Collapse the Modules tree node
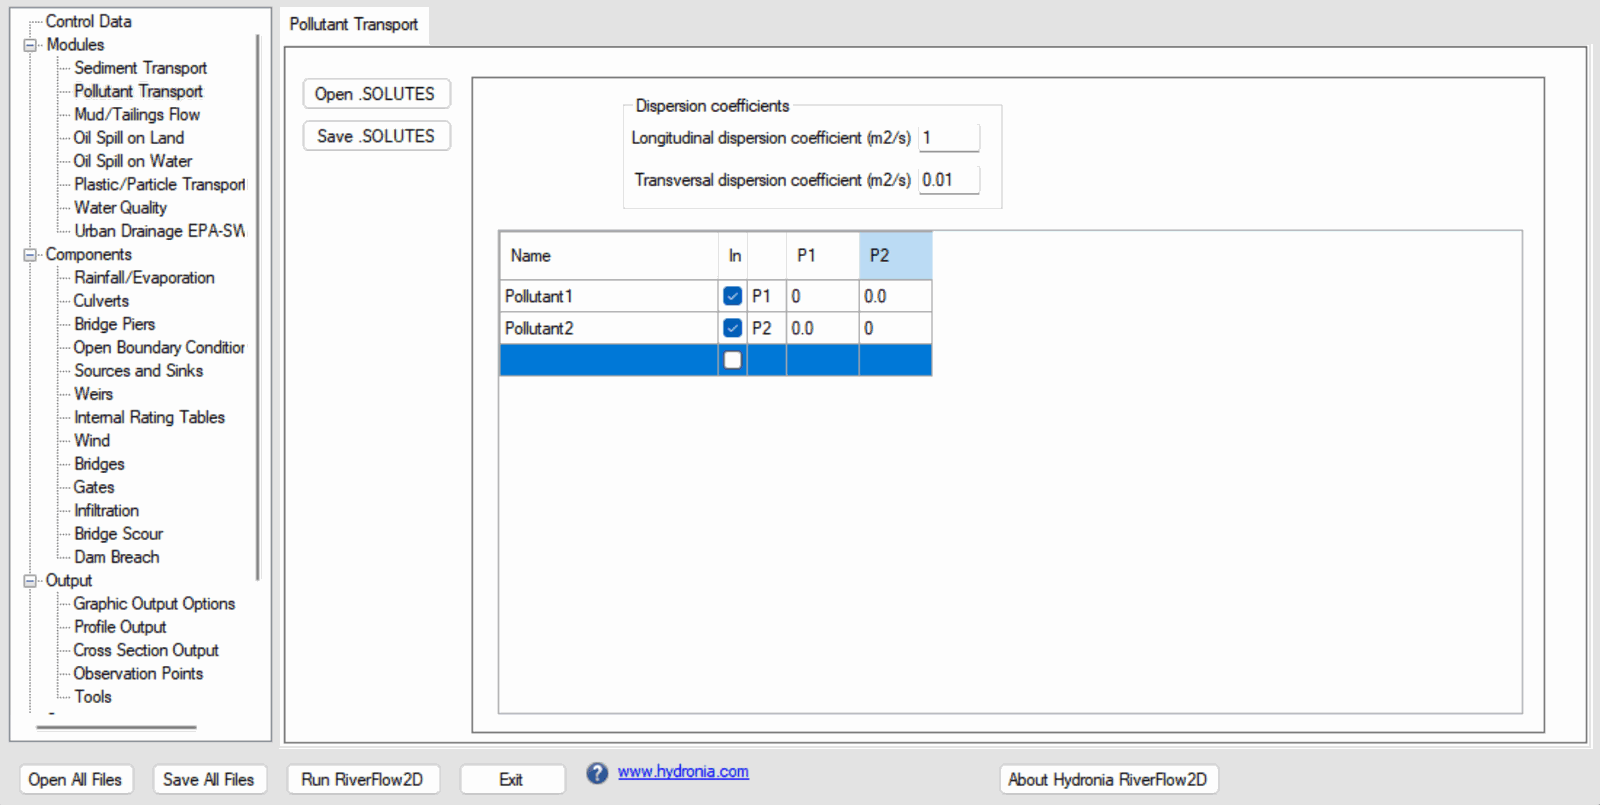Viewport: 1600px width, 805px height. [30, 45]
